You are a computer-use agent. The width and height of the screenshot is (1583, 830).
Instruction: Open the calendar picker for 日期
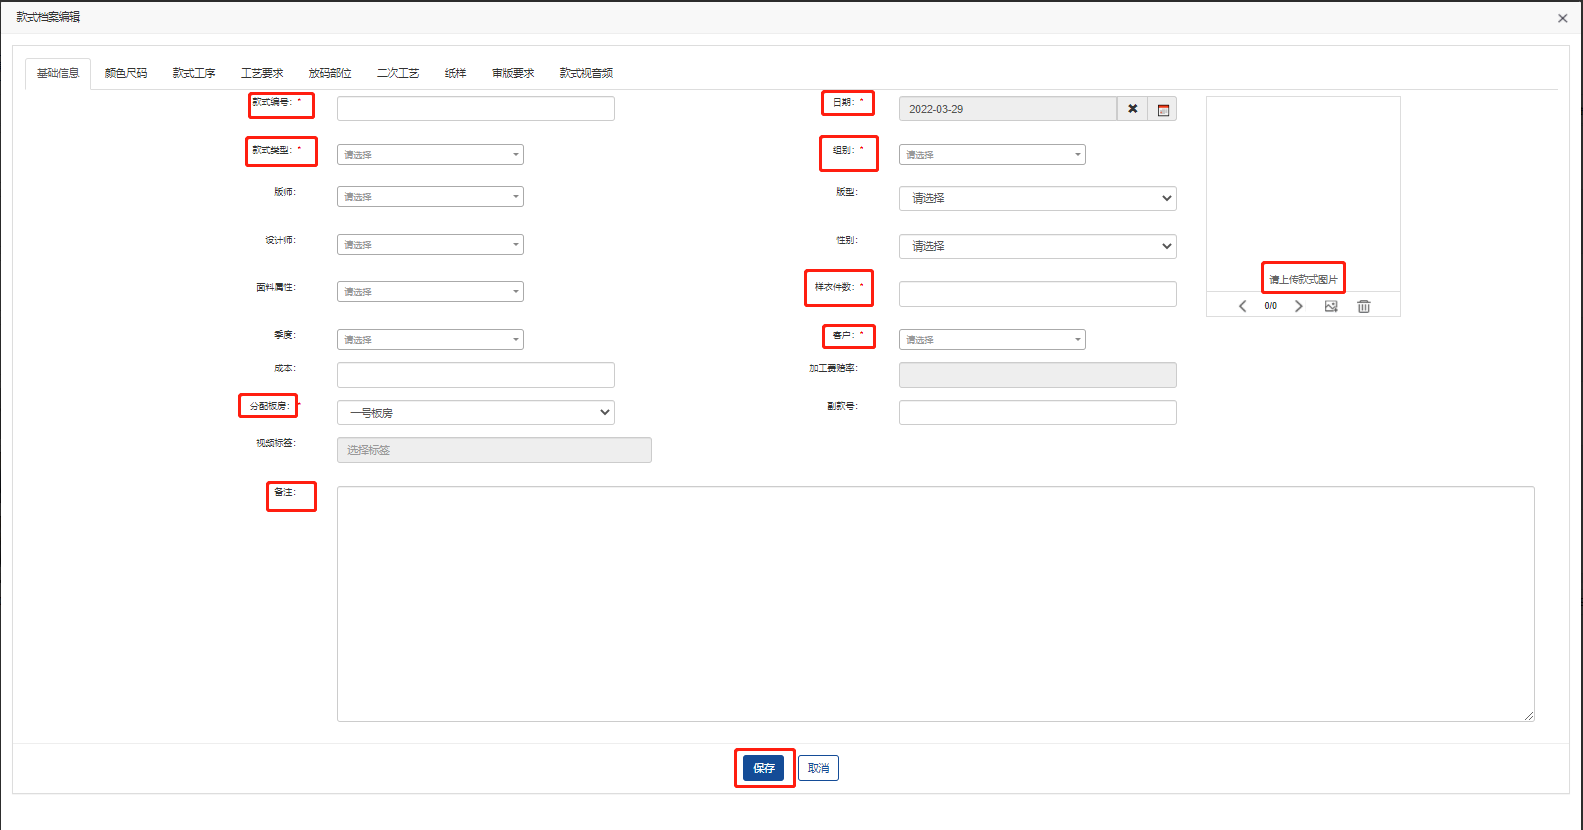tap(1162, 109)
